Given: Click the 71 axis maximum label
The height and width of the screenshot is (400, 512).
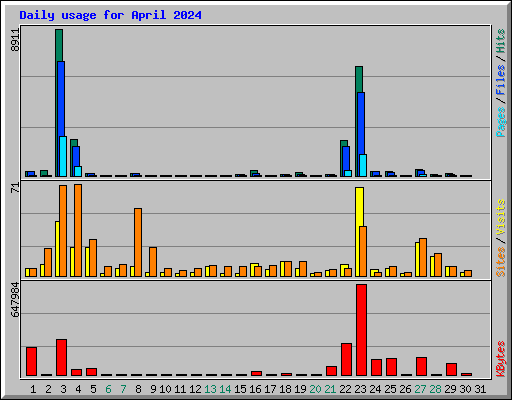Looking at the screenshot, I should click(x=15, y=187).
